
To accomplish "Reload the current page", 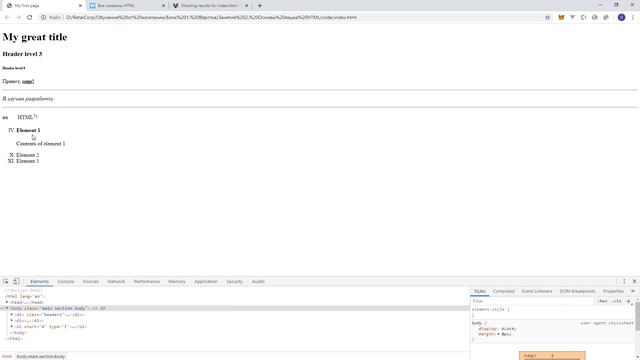I will click(29, 18).
